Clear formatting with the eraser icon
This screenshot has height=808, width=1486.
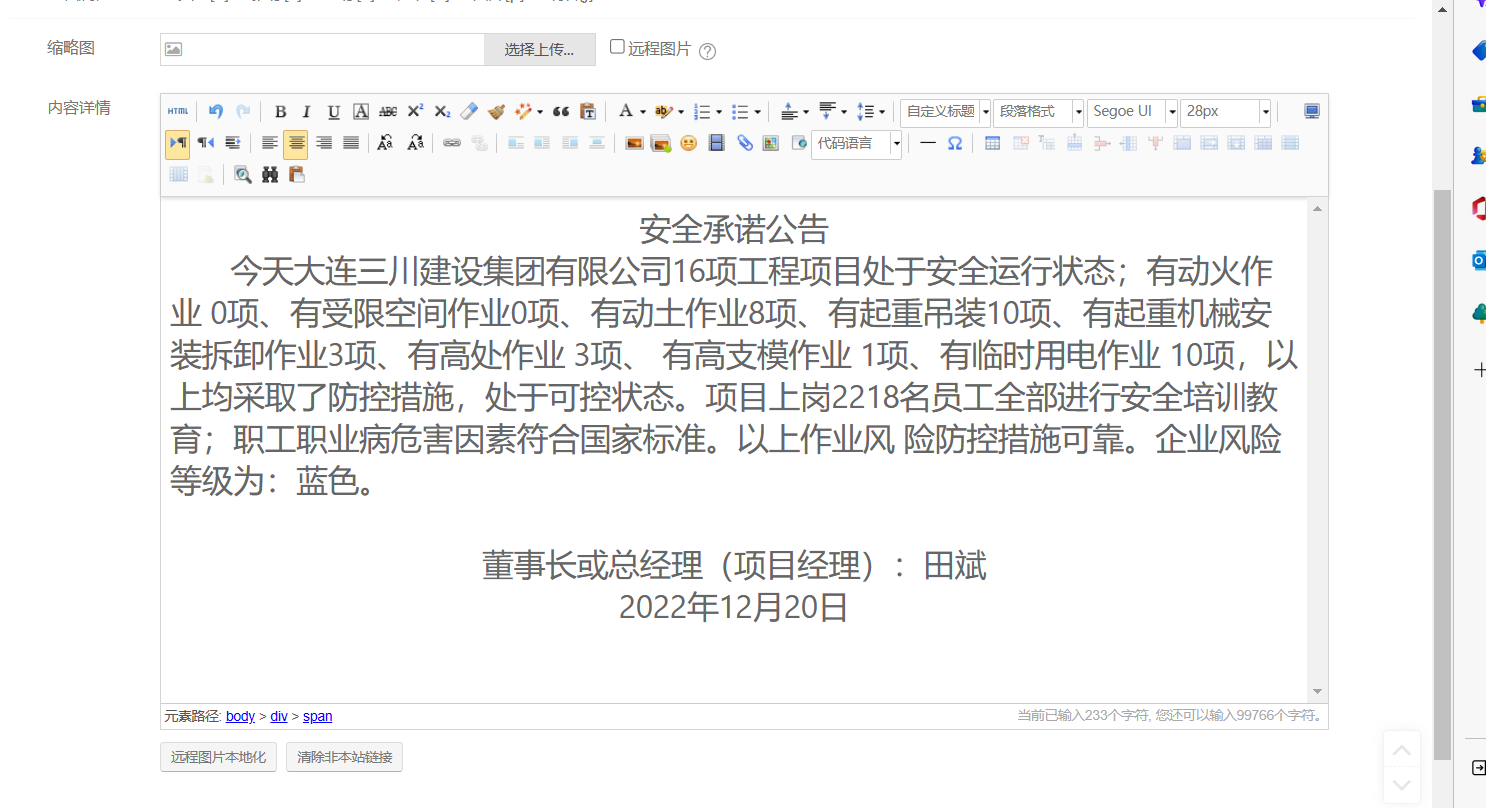coord(469,112)
